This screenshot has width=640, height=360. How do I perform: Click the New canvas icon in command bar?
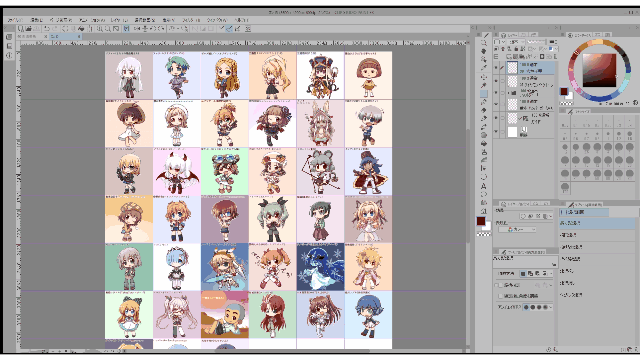pos(20,29)
